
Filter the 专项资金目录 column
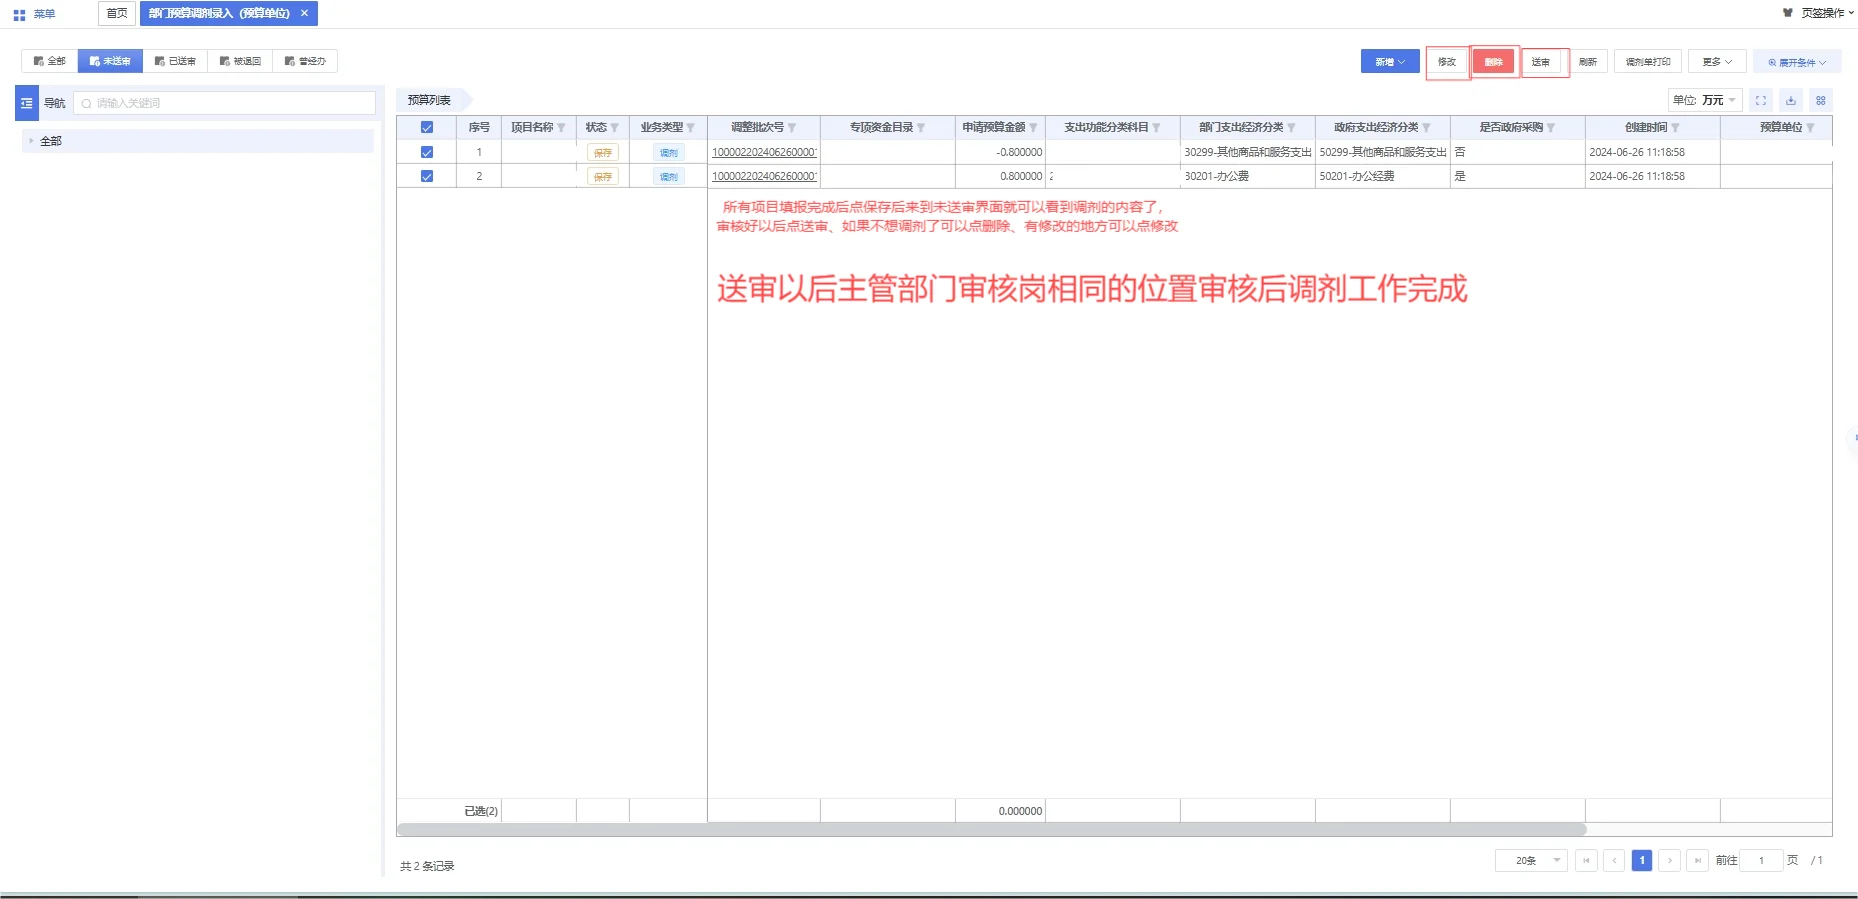[921, 128]
